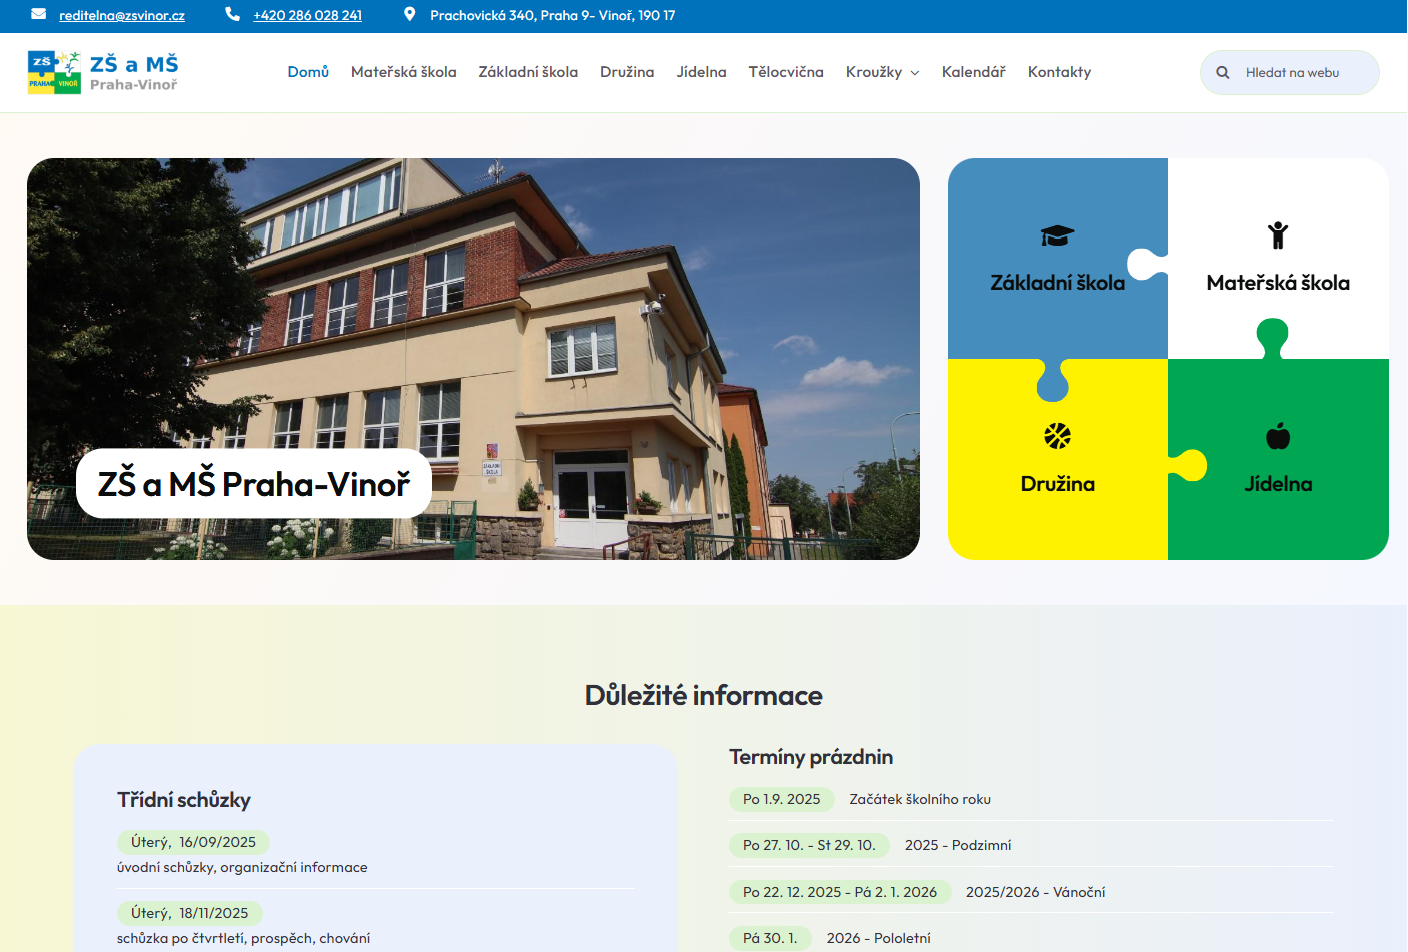Open the Tělocvična navigation item
Viewport: 1408px width, 952px height.
785,72
